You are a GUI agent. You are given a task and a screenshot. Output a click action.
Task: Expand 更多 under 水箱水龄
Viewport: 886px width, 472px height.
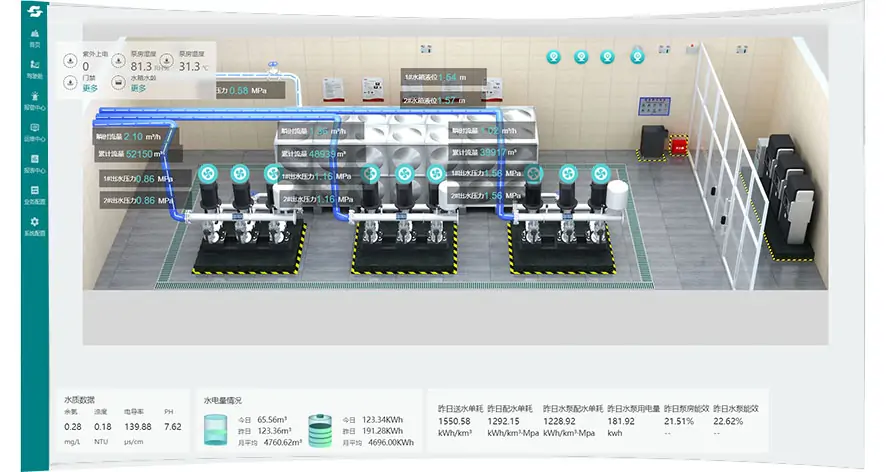[138, 88]
